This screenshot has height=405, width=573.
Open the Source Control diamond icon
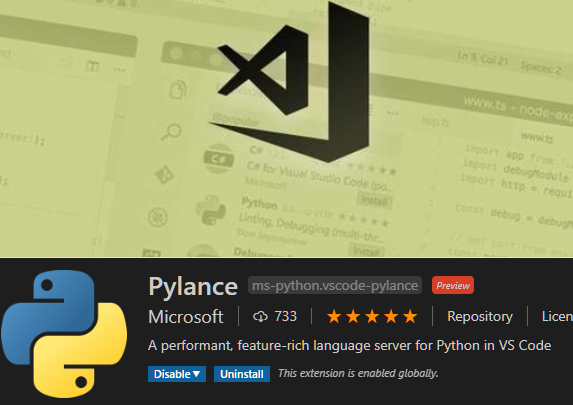click(164, 174)
